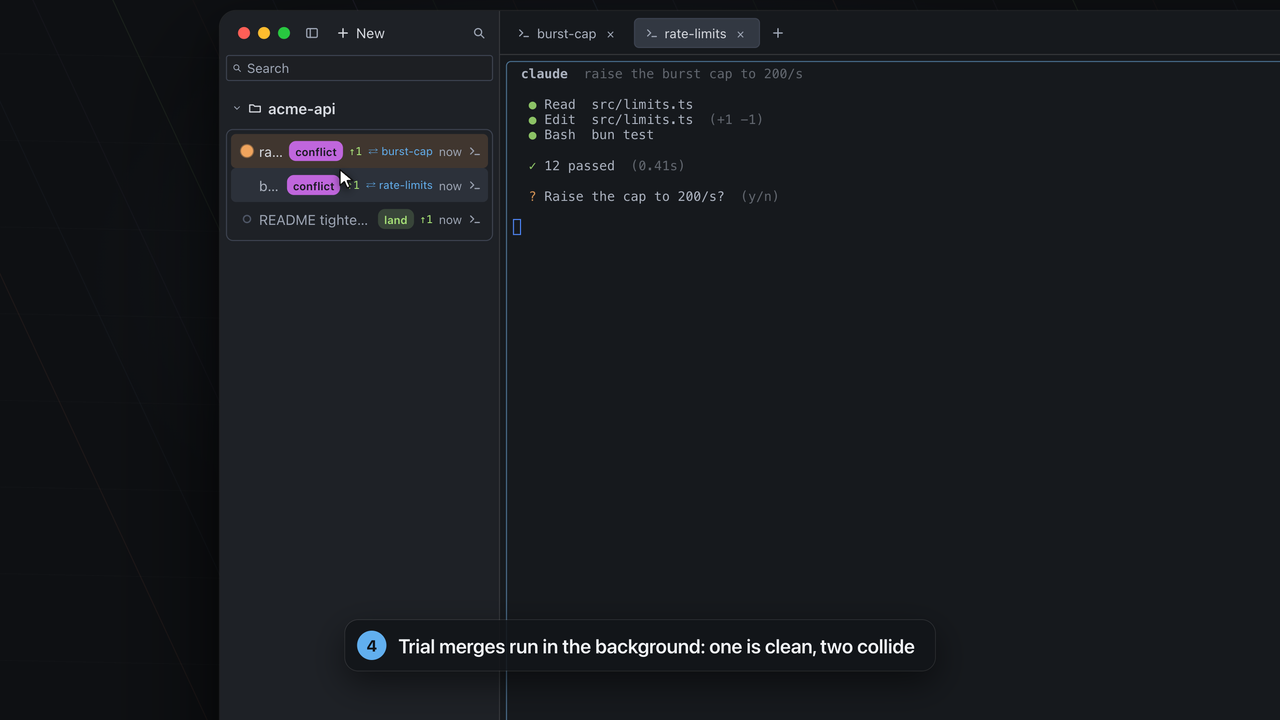Click the land badge on README row
Viewport: 1280px width, 720px height.
[x=396, y=220]
